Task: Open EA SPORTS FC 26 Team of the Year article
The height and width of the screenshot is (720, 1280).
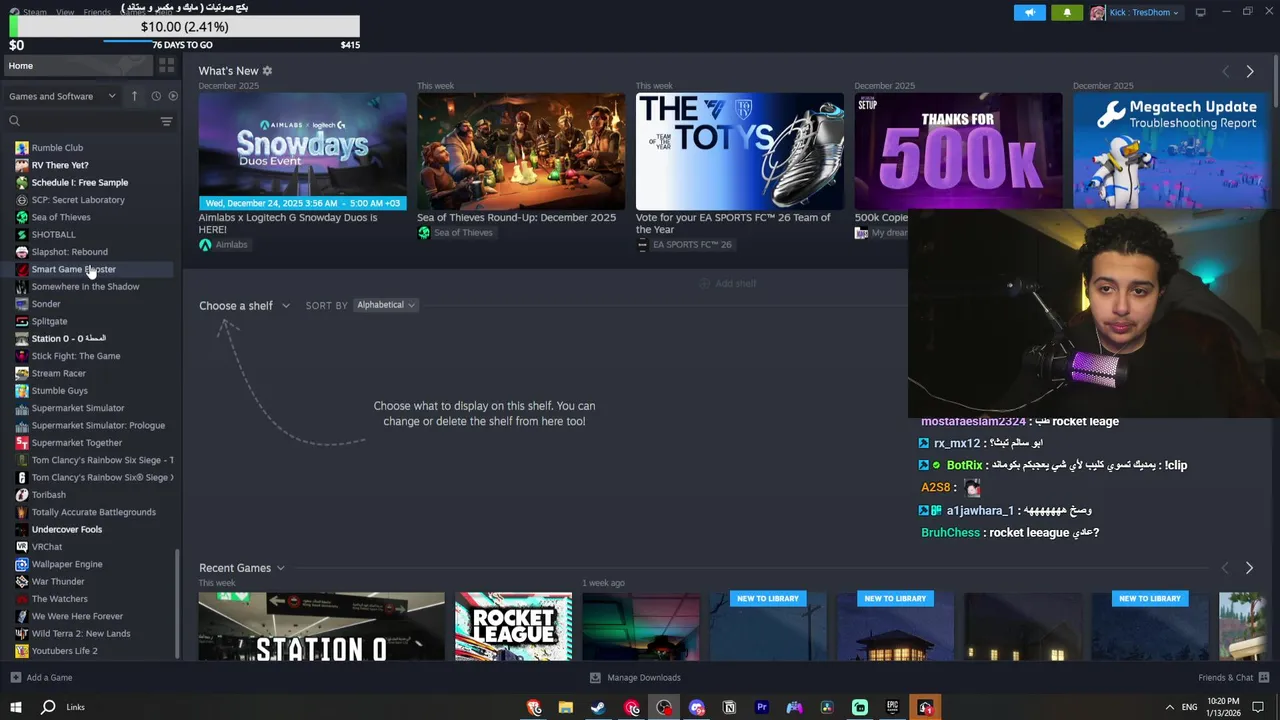Action: click(733, 223)
